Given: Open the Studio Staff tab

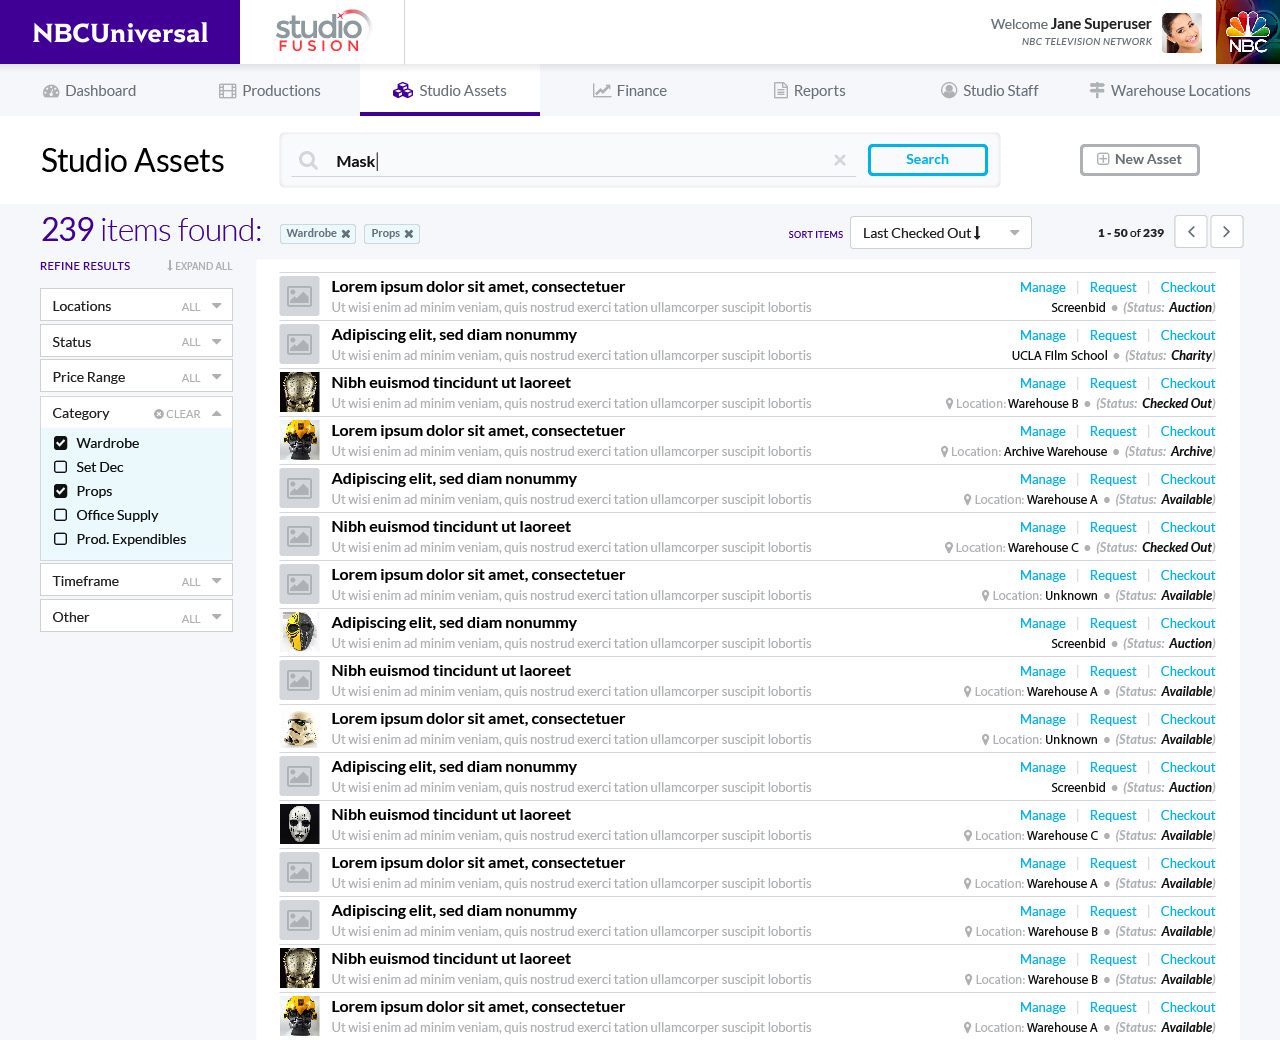Looking at the screenshot, I should click(990, 91).
